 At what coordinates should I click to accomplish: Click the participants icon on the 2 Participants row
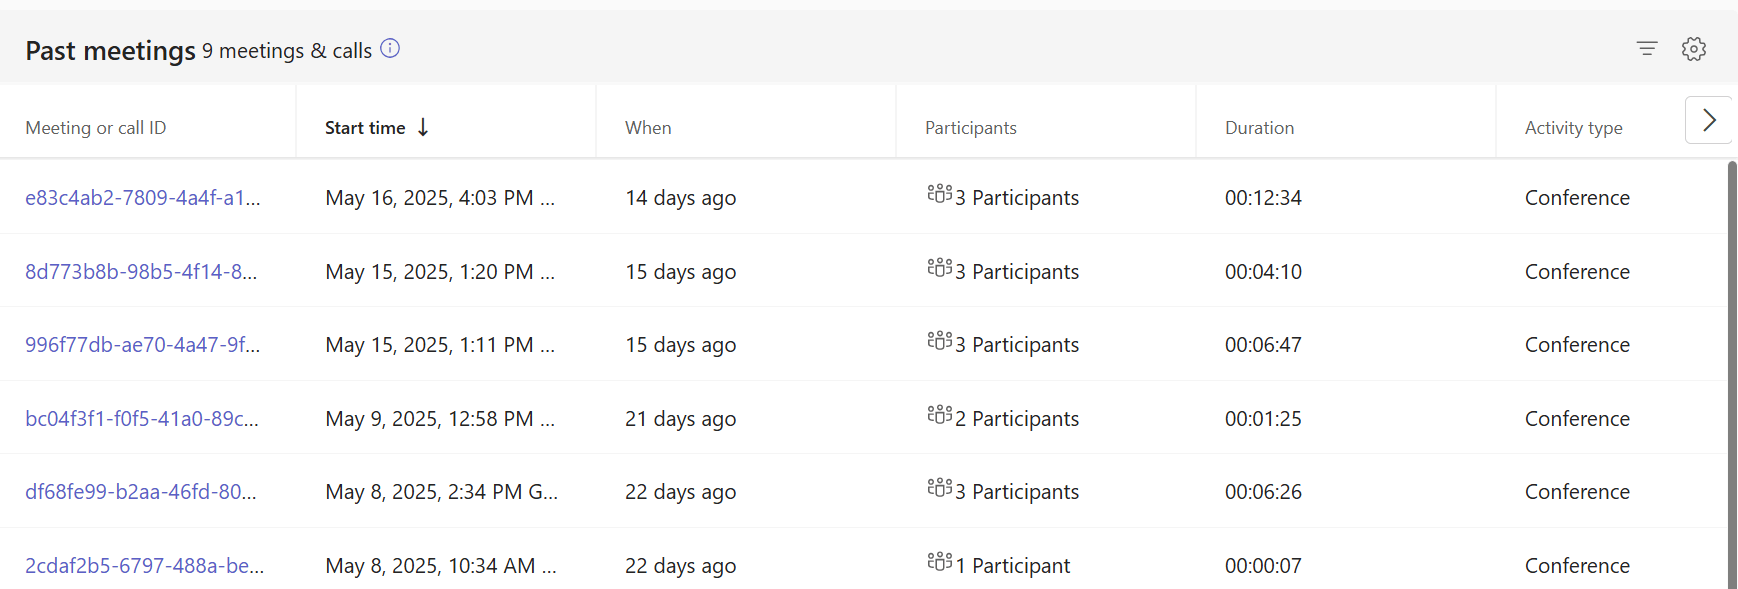pos(938,416)
